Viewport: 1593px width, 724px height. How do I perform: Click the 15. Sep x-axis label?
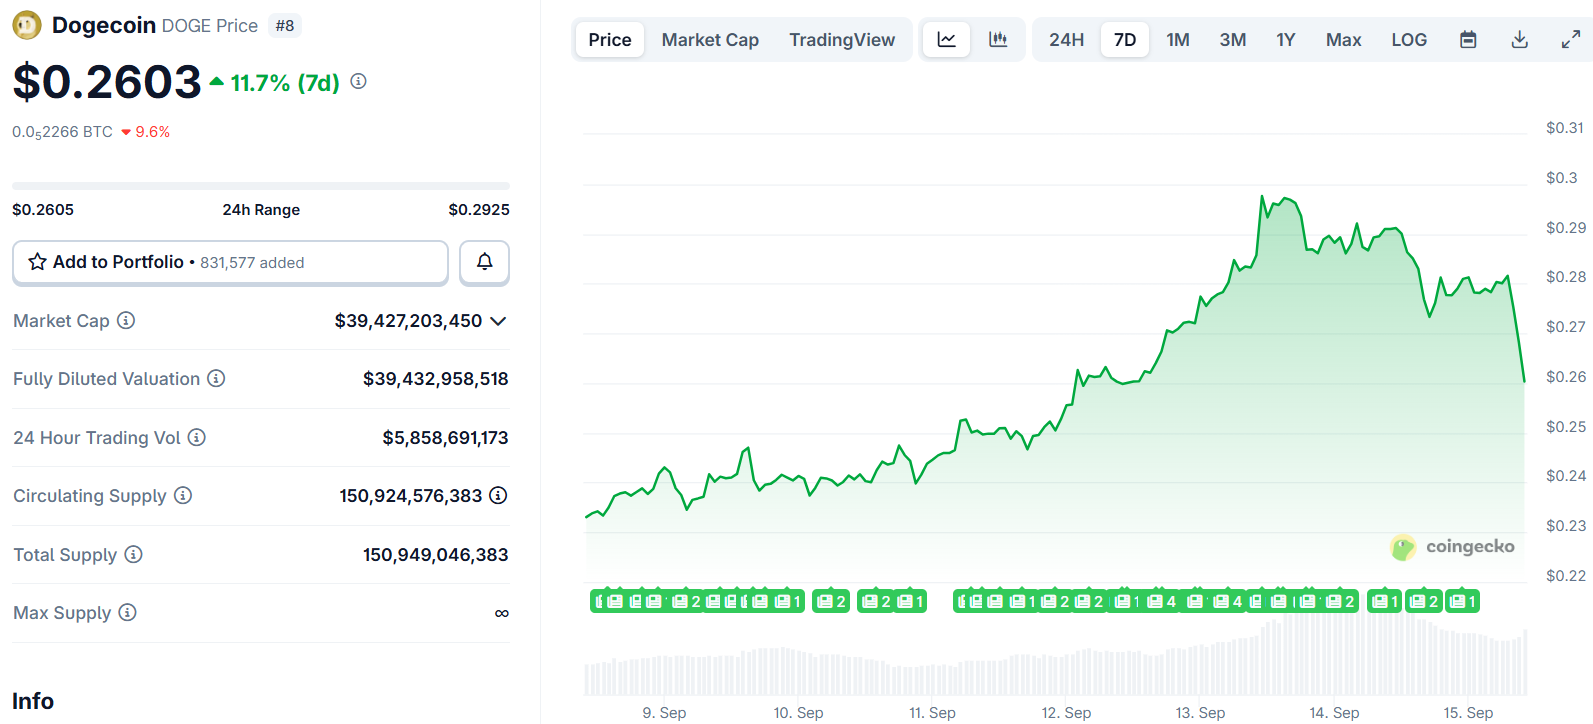1468,713
